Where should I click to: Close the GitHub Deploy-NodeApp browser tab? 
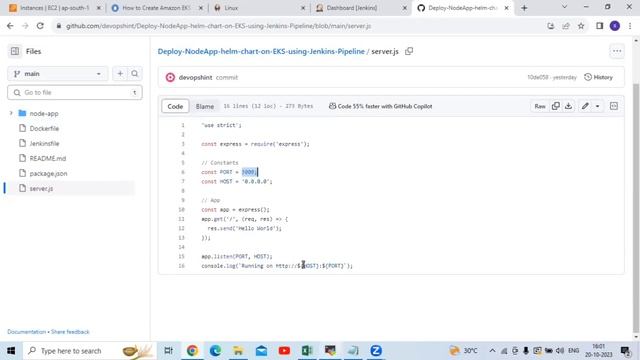coord(507,8)
